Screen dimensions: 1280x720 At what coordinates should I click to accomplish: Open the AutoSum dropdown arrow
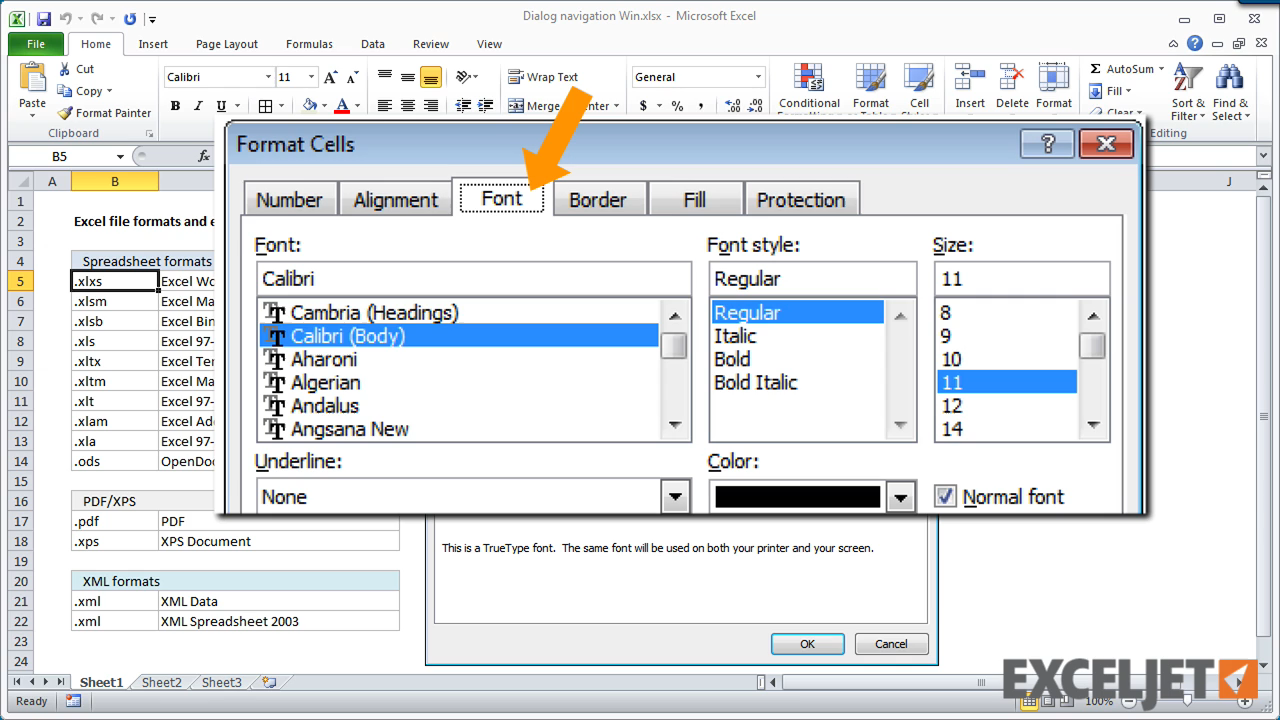pos(1161,69)
